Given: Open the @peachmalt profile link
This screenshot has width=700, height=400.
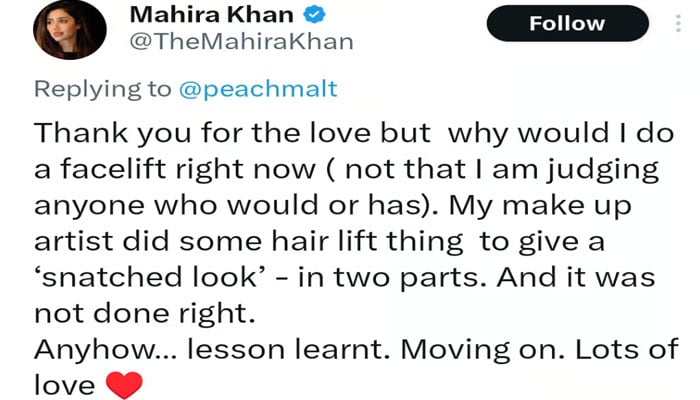Looking at the screenshot, I should (257, 89).
